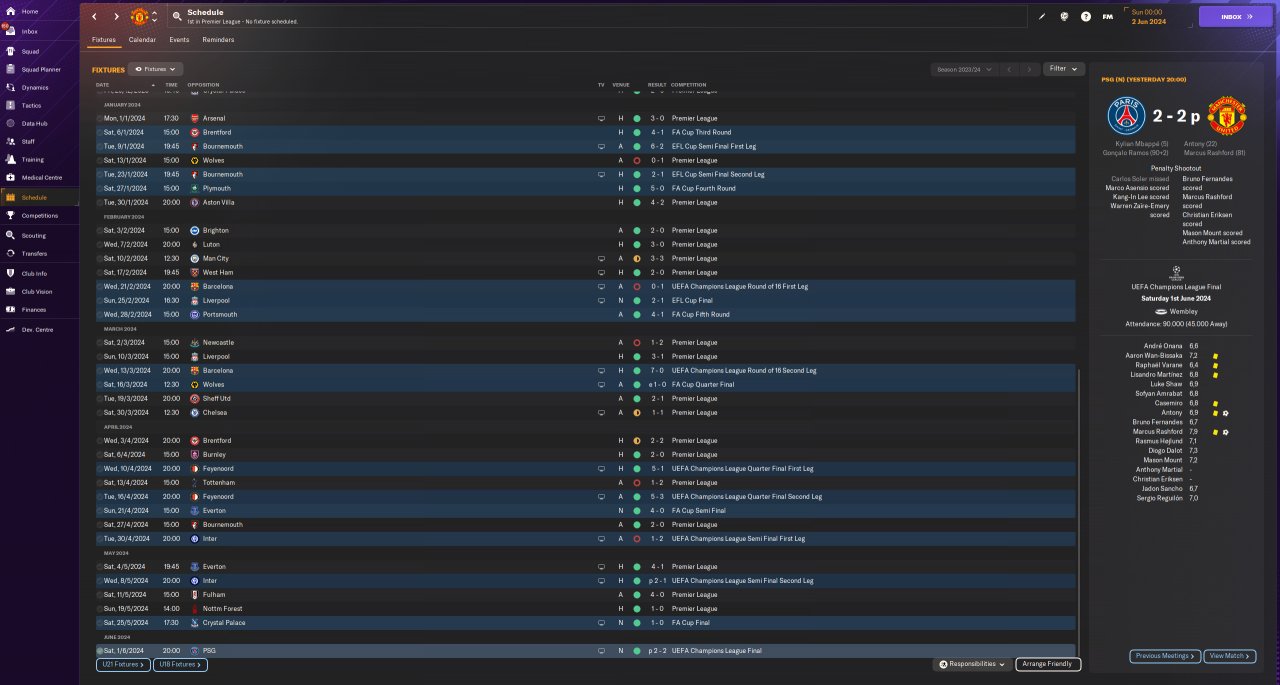The width and height of the screenshot is (1280, 685).
Task: Click the purple INBOX continue button
Action: [1236, 16]
